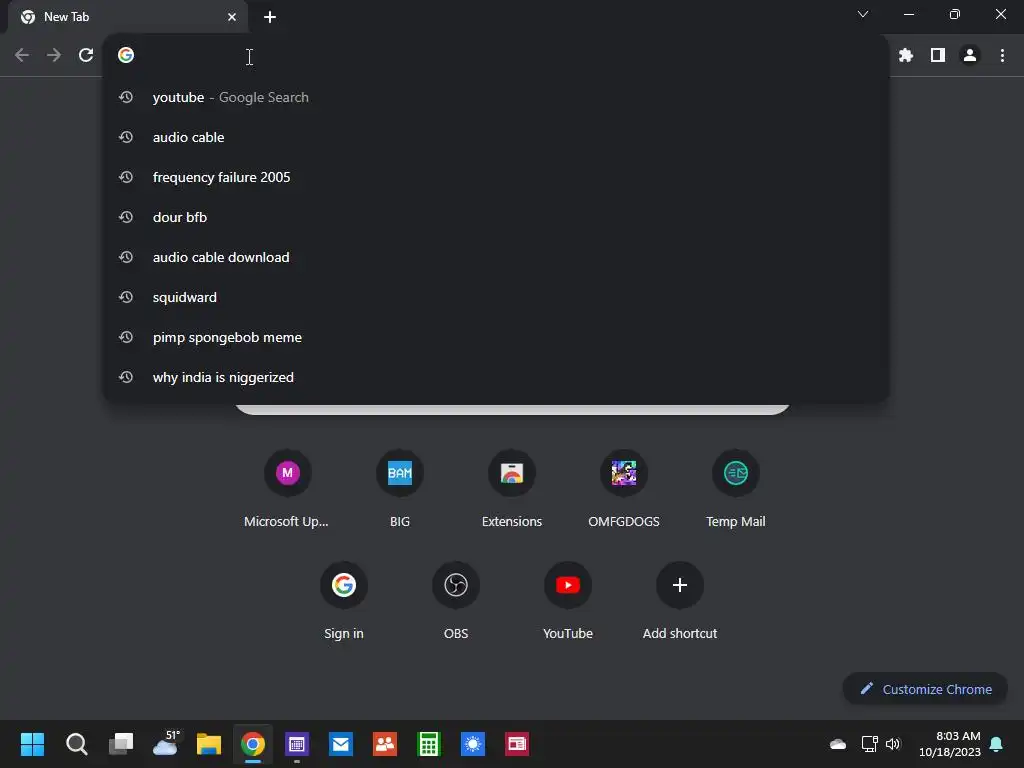Open Chrome's three-dot menu
This screenshot has width=1024, height=768.
click(1002, 56)
